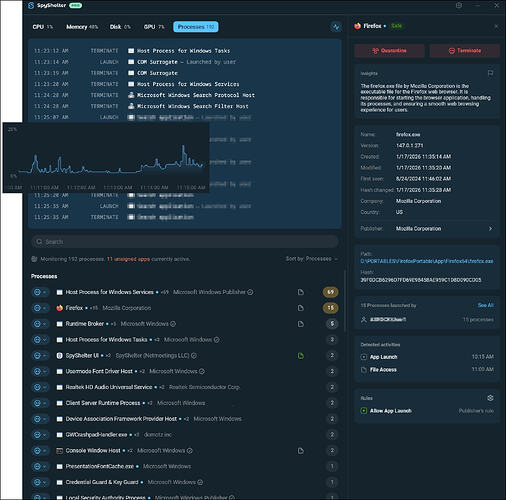Open file icon on Host Process for Windows Services row
The width and height of the screenshot is (506, 500).
coord(300,292)
